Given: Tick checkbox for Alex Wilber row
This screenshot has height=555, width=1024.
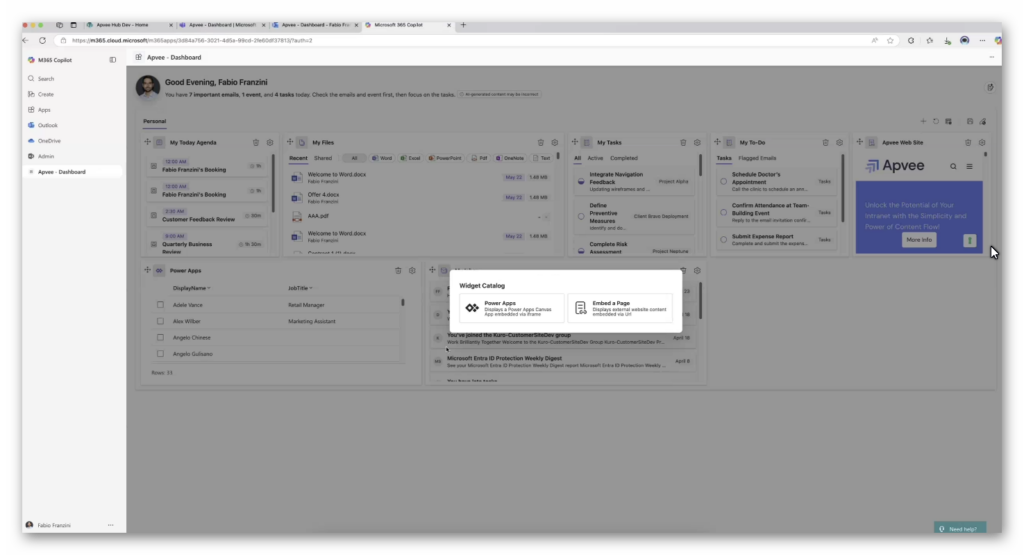Looking at the screenshot, I should 160,321.
